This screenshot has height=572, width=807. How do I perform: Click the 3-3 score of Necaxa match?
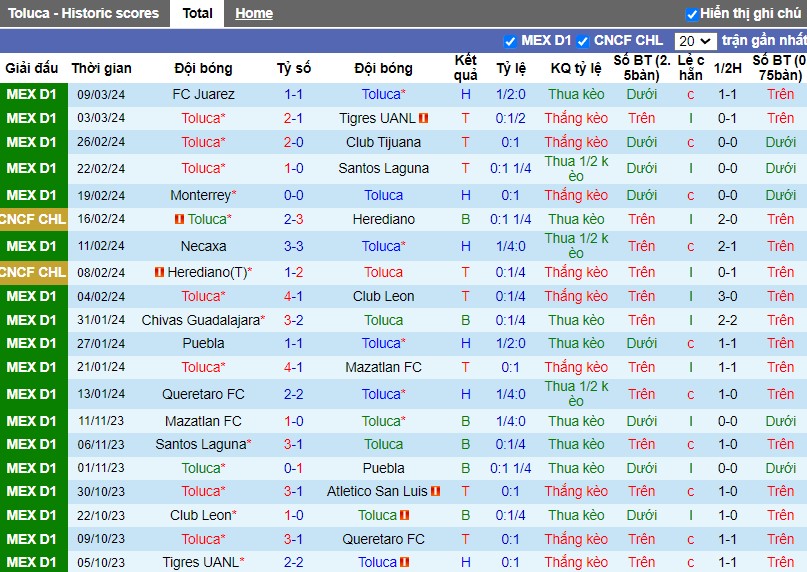point(293,246)
